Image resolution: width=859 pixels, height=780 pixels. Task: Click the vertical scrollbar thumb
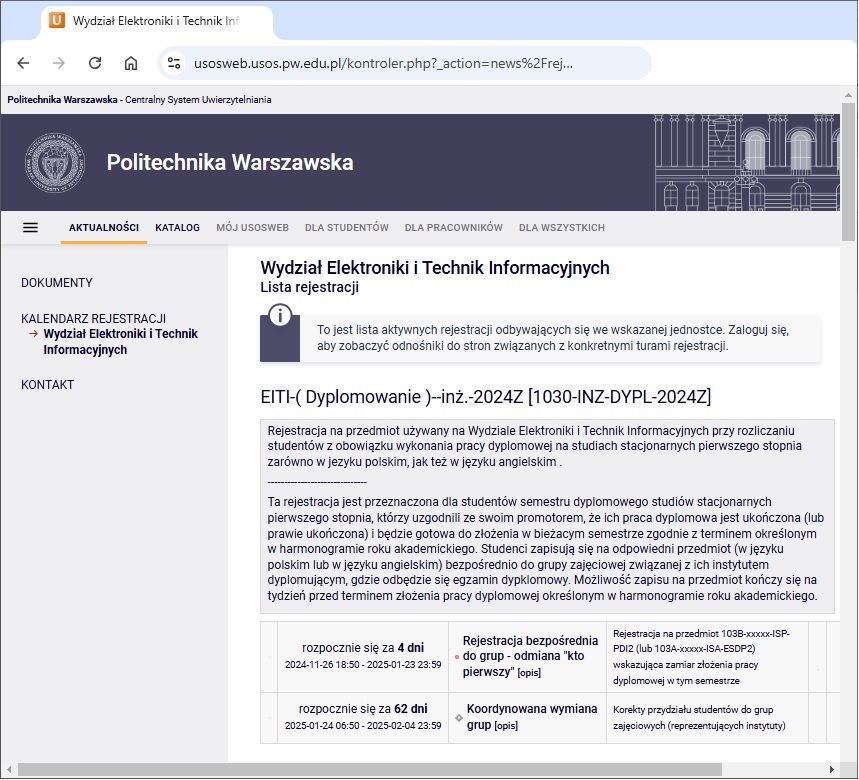coord(848,171)
